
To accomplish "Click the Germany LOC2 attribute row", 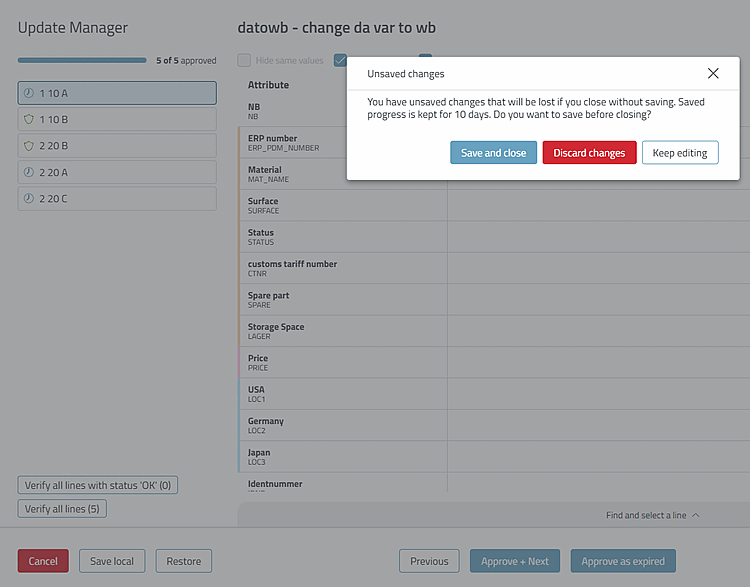I will 494,425.
